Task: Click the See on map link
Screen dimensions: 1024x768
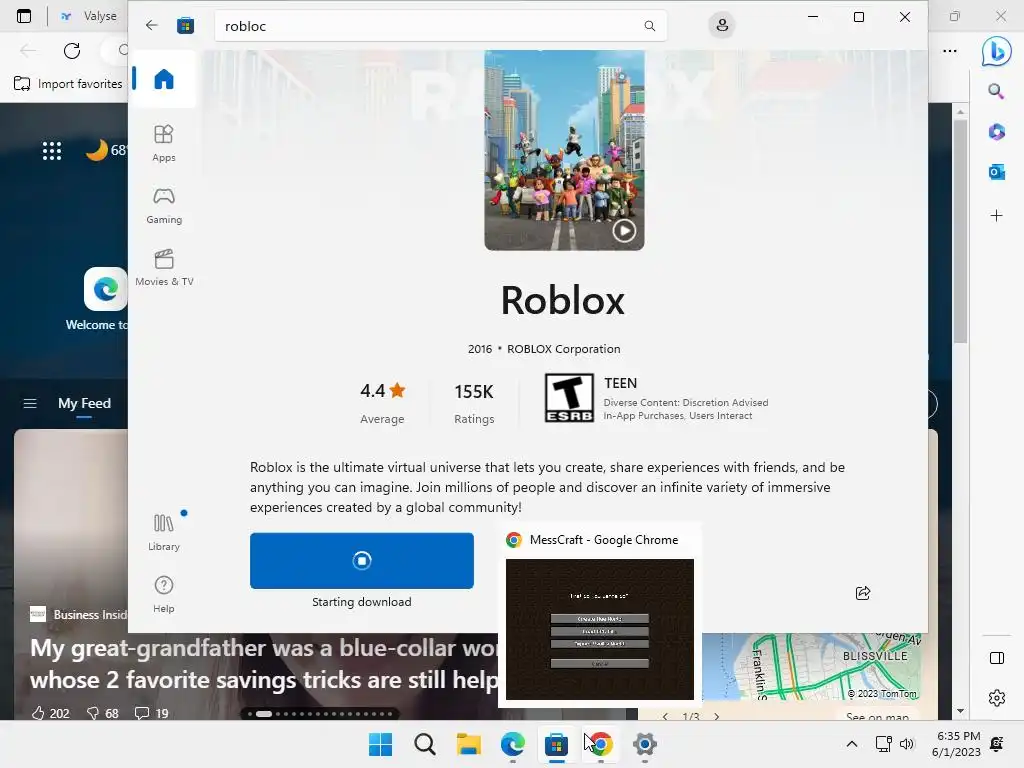Action: (876, 717)
